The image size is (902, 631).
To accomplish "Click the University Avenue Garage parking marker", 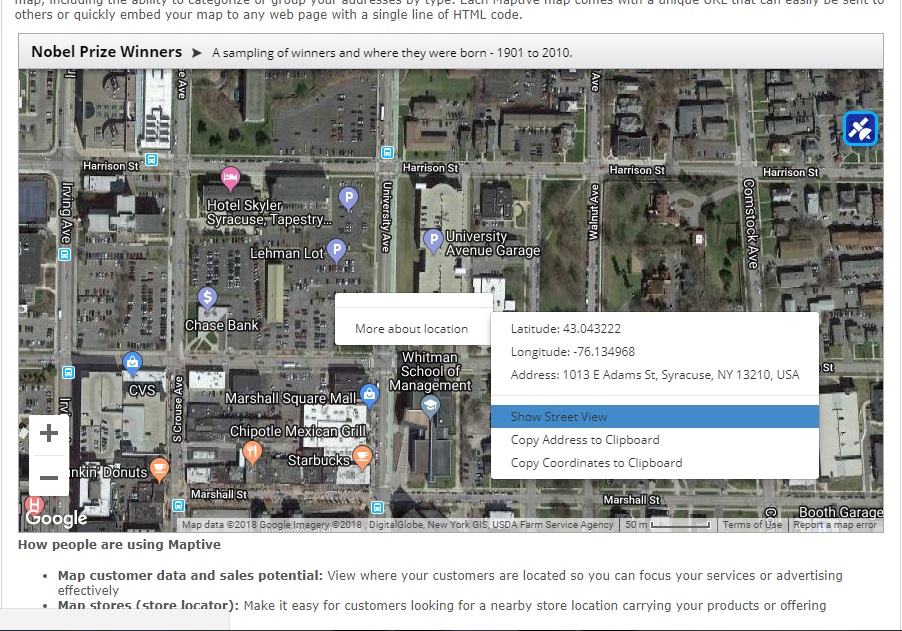I will tap(433, 240).
